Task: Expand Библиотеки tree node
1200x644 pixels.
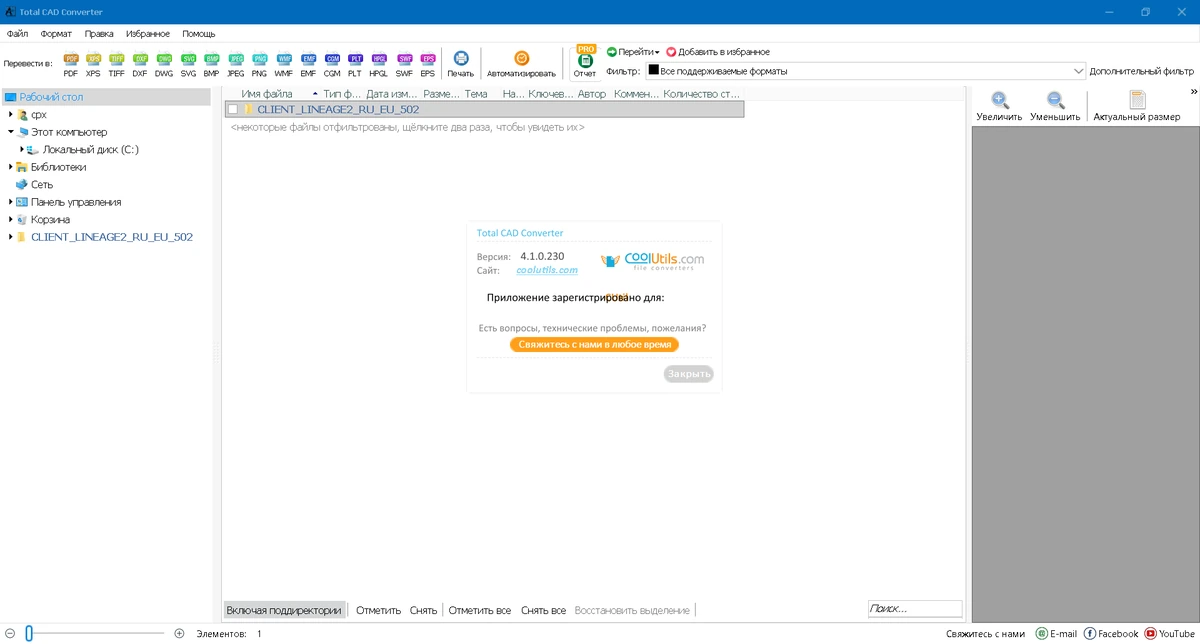Action: point(10,167)
